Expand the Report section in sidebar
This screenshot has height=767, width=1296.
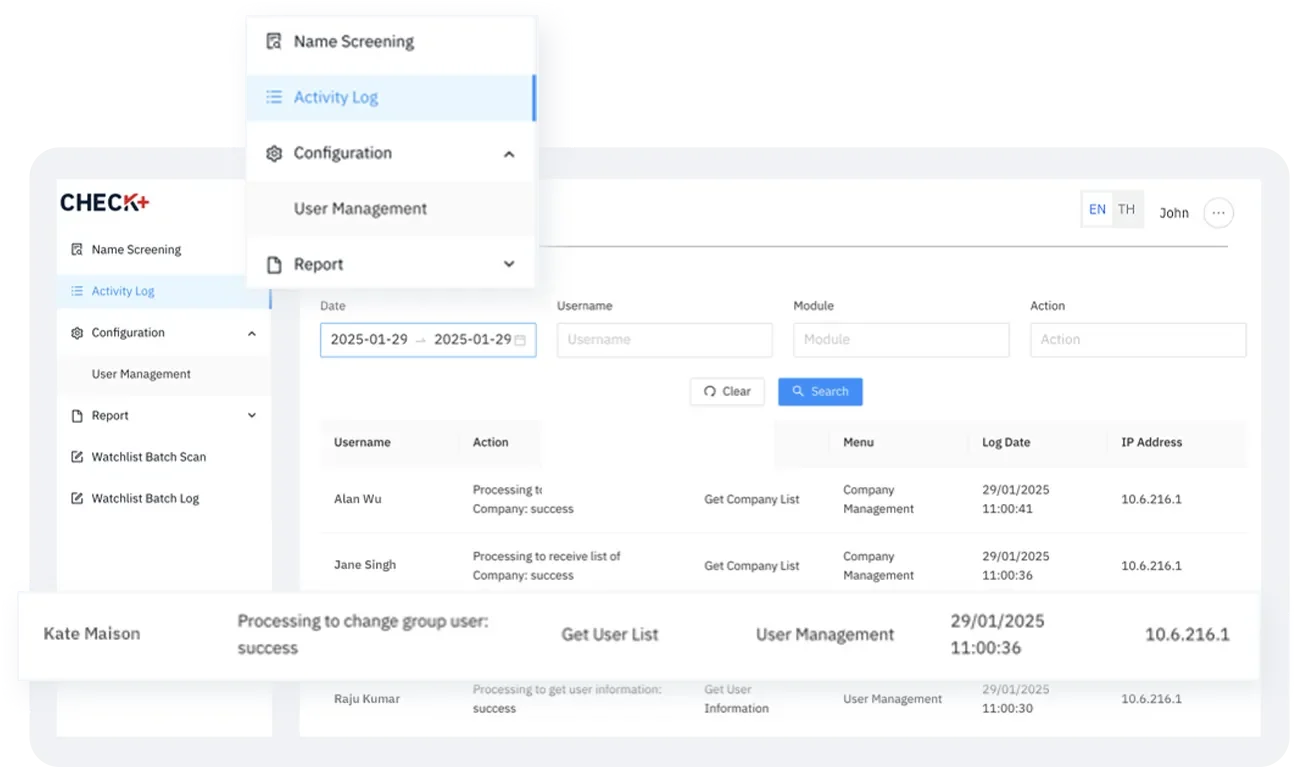pos(252,416)
